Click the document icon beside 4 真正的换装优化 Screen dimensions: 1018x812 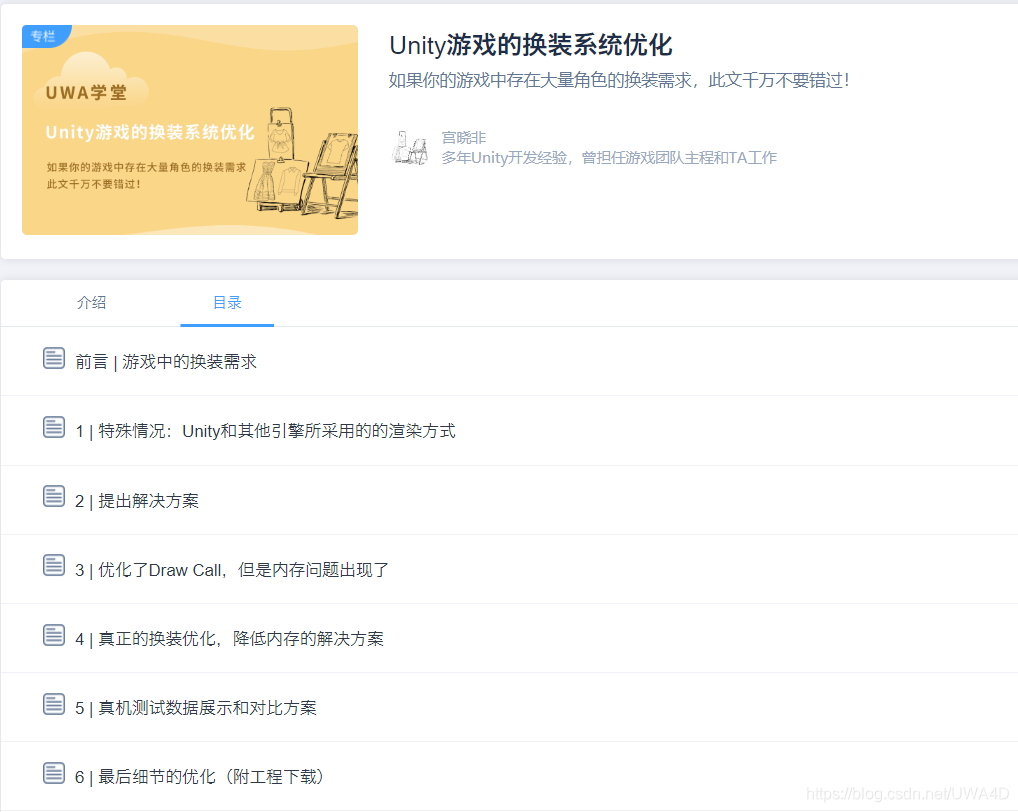[x=54, y=635]
